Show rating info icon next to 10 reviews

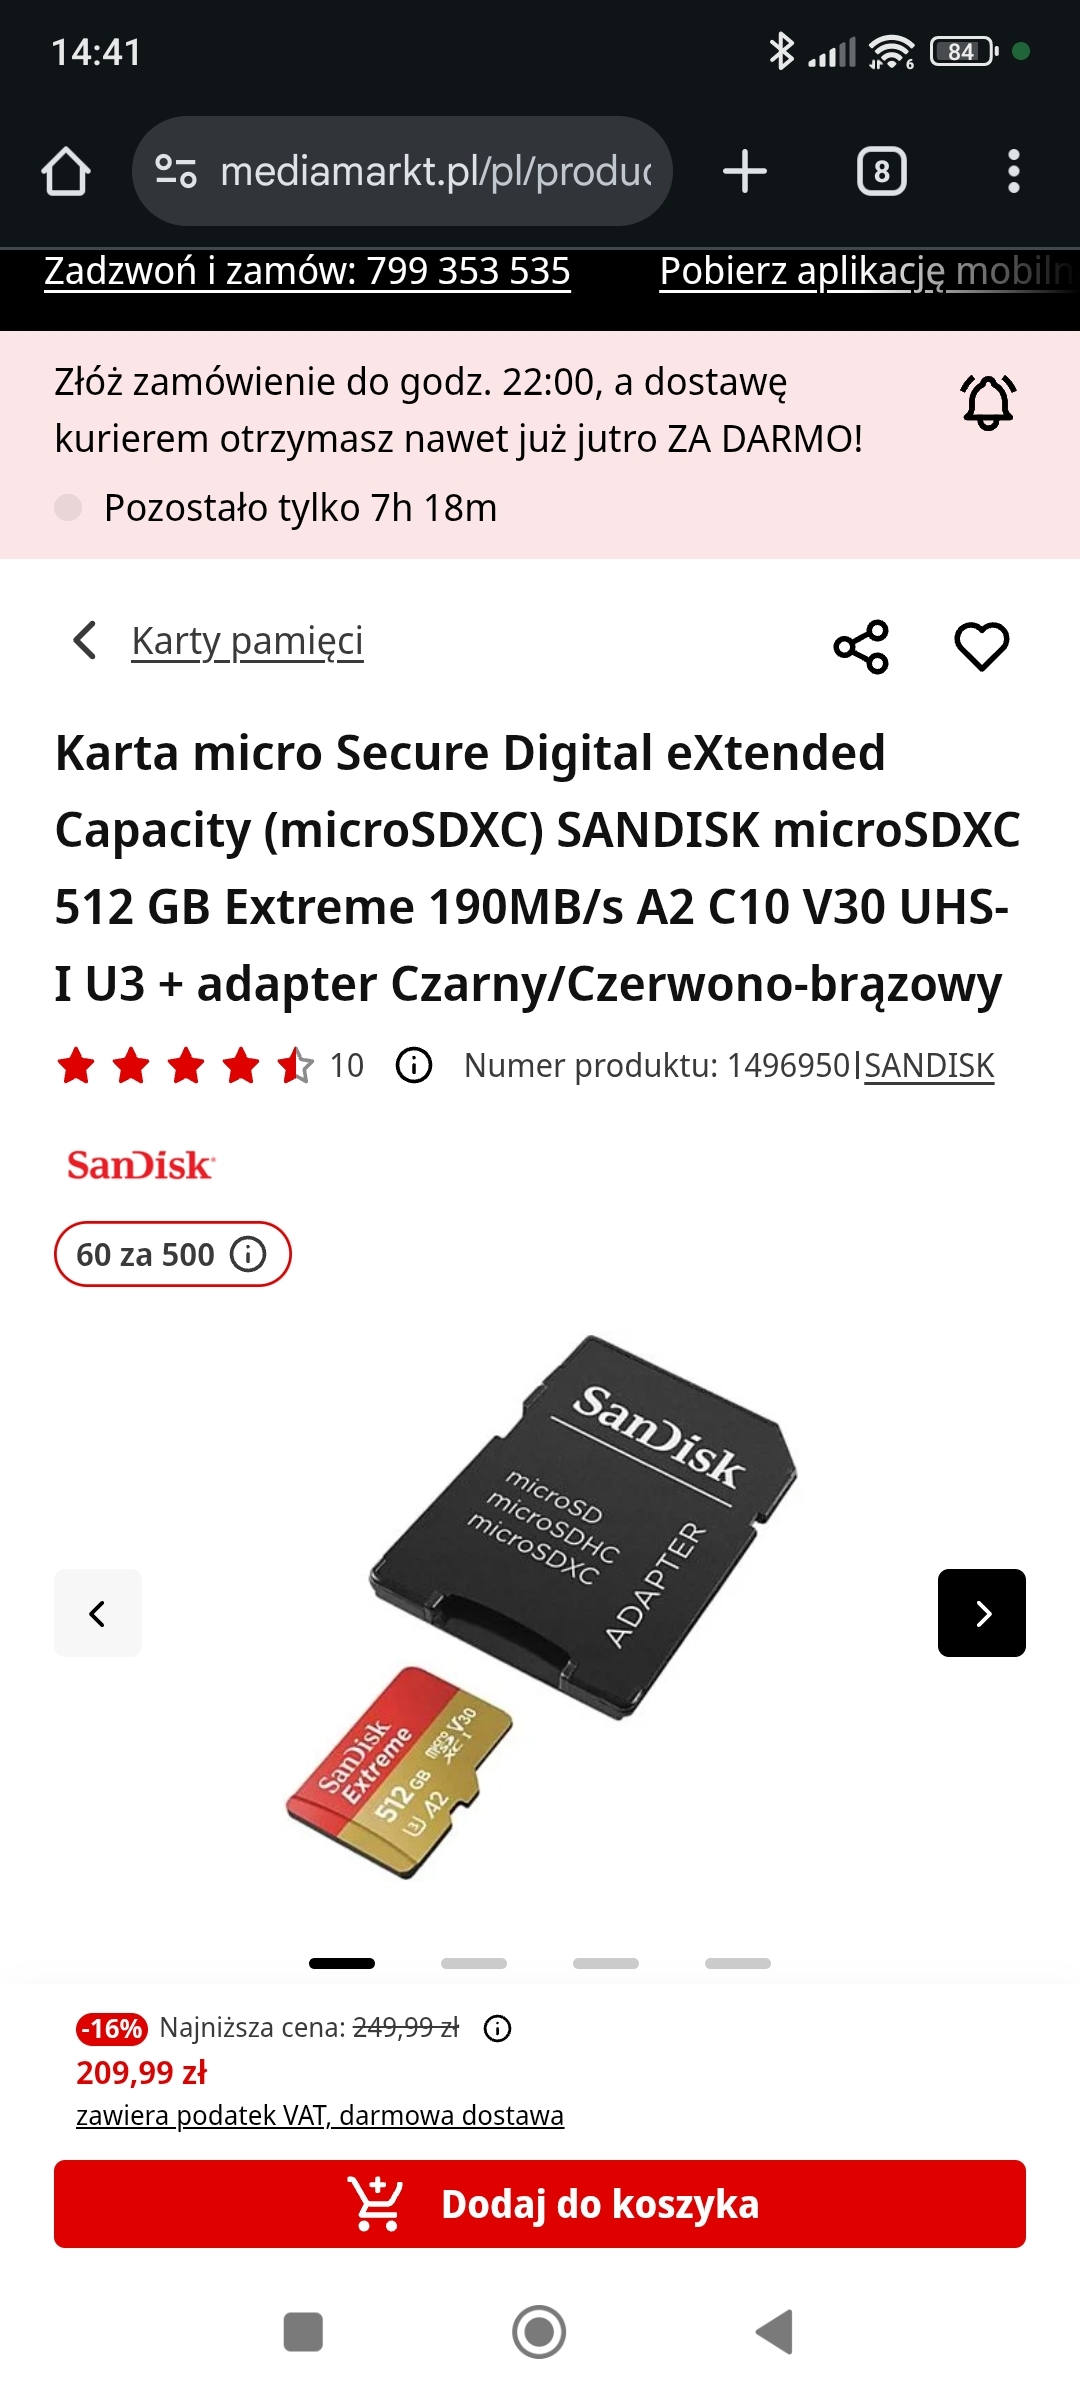414,1065
